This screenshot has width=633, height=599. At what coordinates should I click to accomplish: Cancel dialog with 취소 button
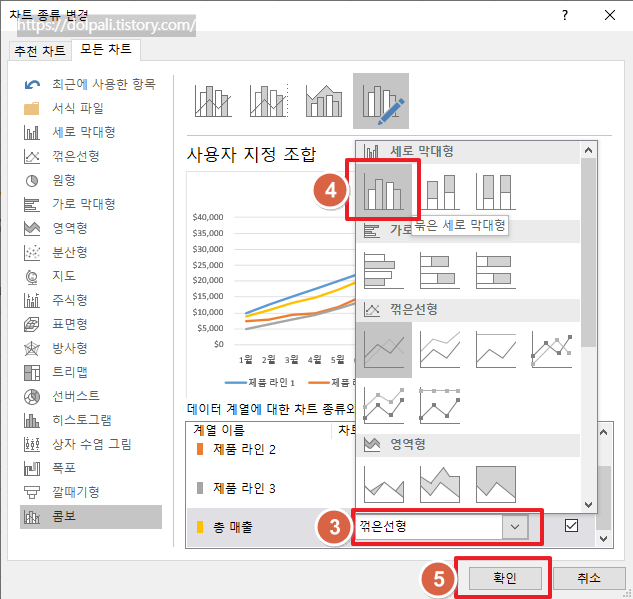(x=589, y=578)
